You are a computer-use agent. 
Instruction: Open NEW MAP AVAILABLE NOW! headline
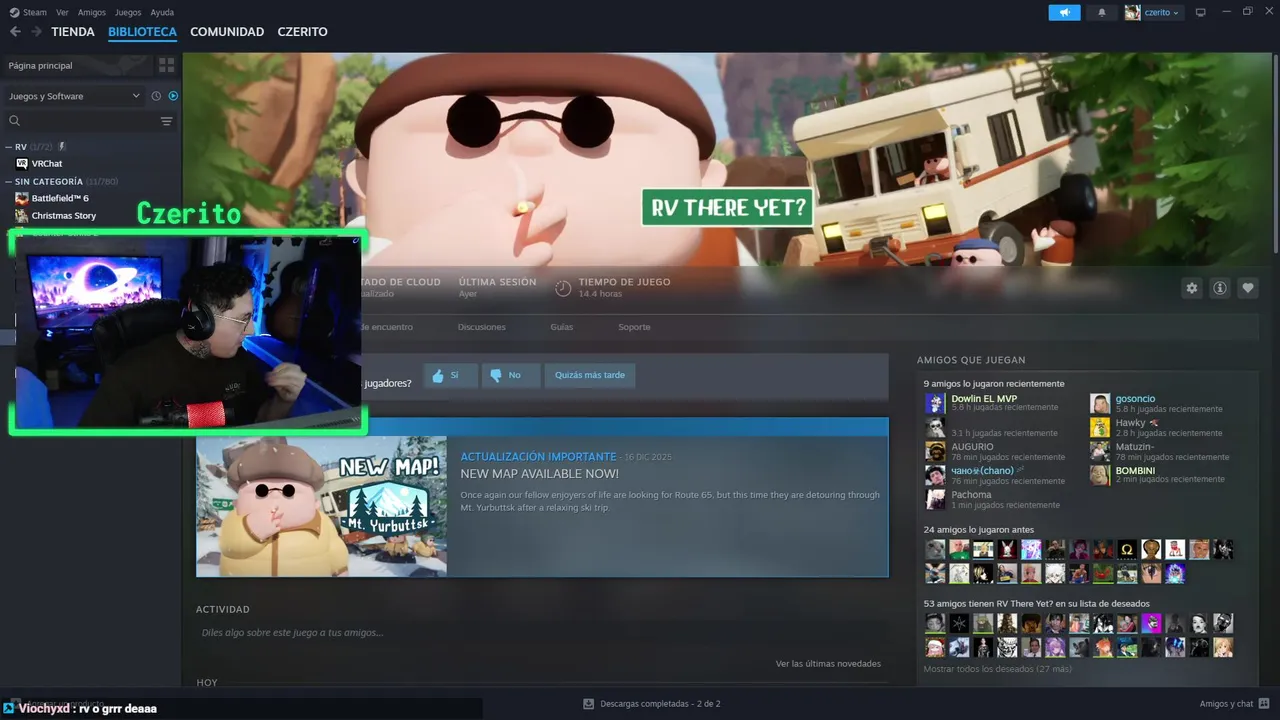tap(539, 474)
